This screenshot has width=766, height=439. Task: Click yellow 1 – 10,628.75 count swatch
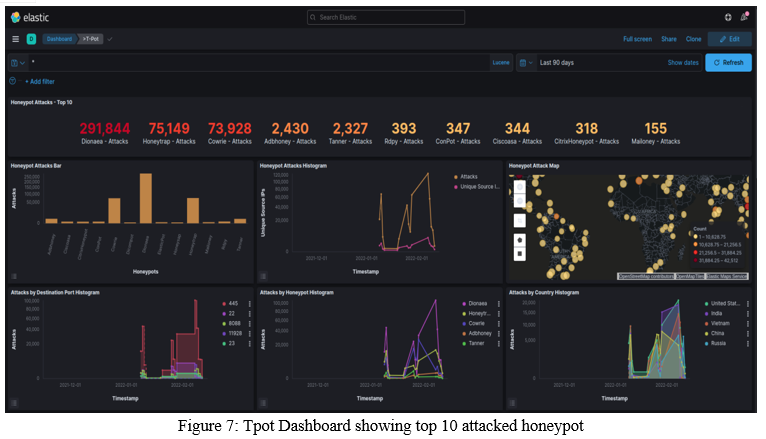(696, 237)
